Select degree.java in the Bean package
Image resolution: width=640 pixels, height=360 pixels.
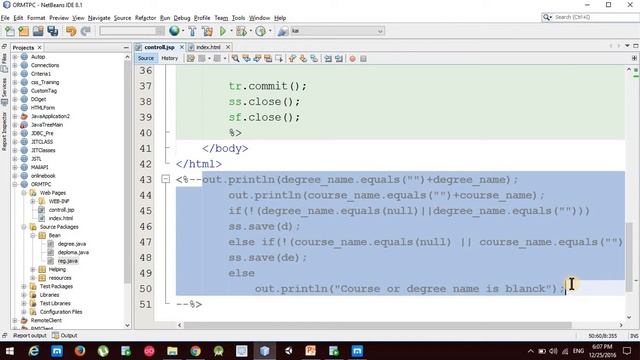coord(71,244)
